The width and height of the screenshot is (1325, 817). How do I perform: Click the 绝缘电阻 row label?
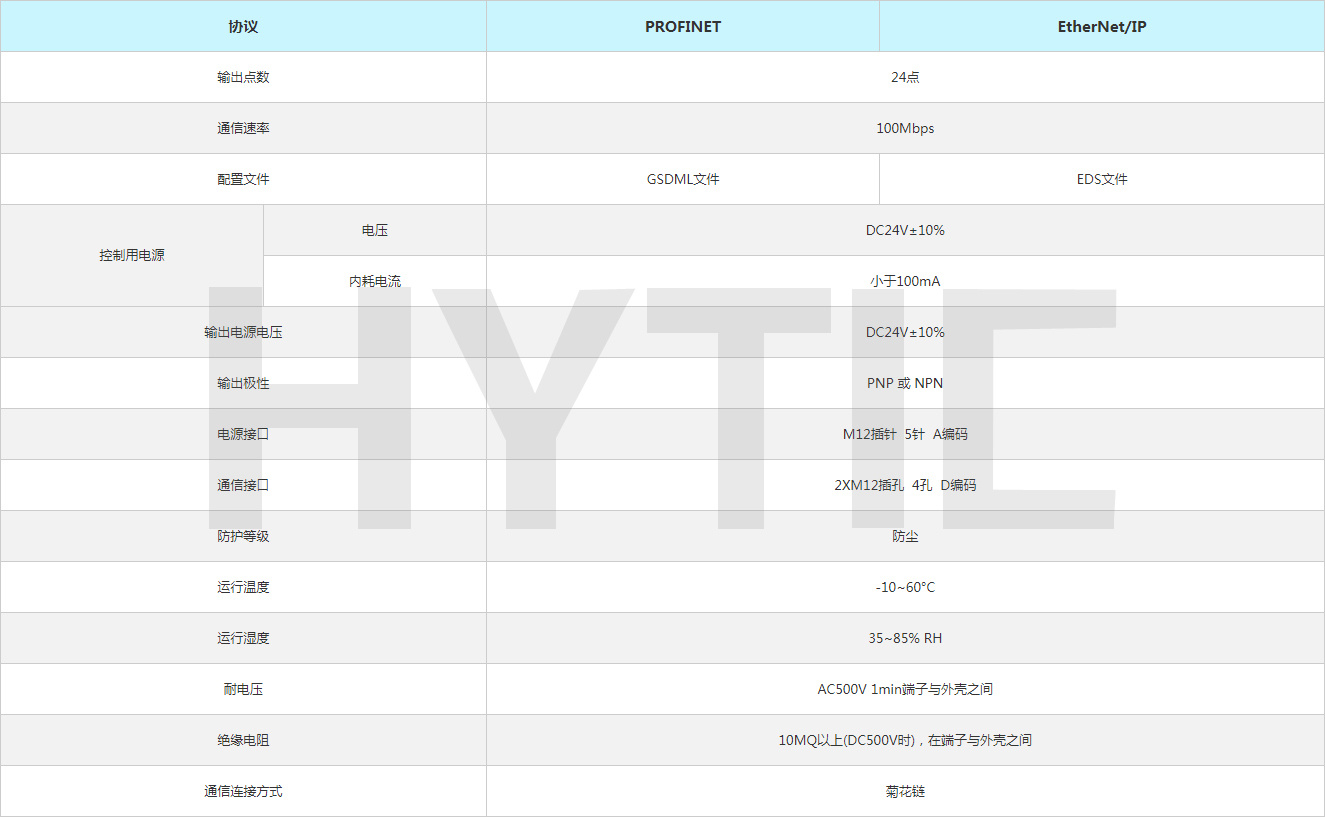pos(243,740)
